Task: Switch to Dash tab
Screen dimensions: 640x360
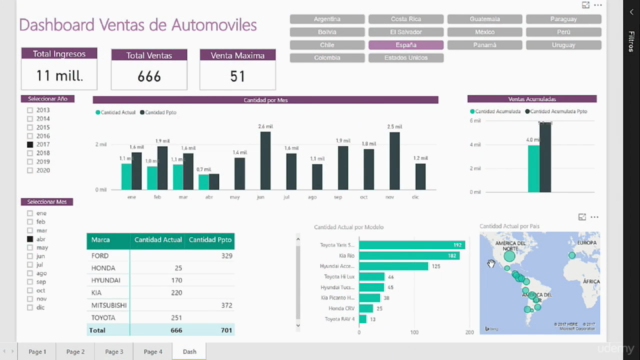Action: [189, 351]
